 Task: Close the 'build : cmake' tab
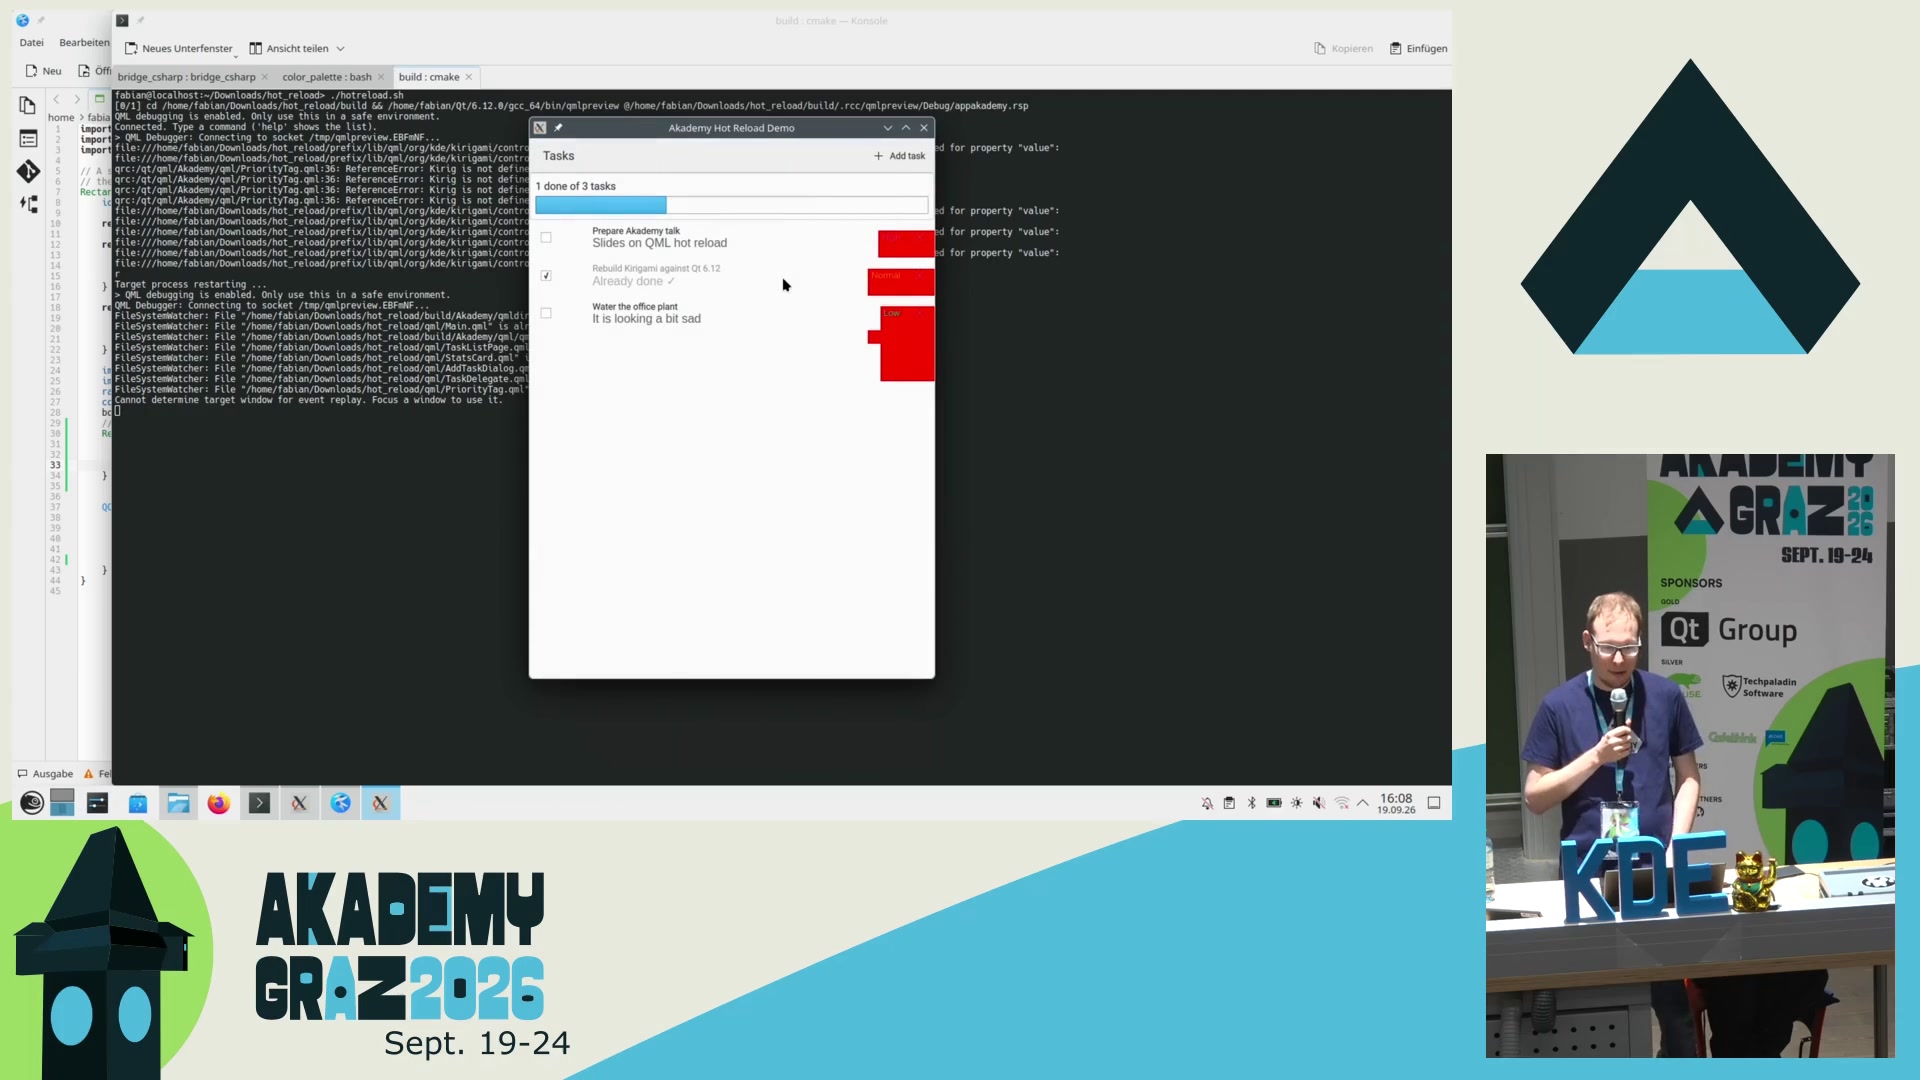tap(468, 77)
